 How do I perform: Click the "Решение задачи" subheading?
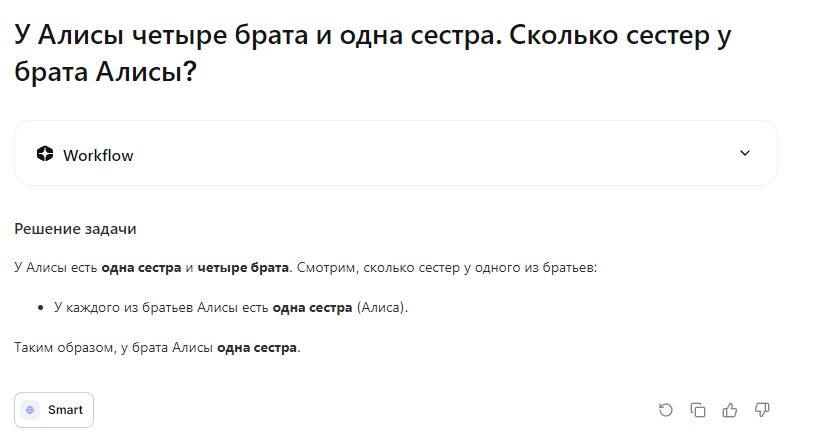click(75, 229)
